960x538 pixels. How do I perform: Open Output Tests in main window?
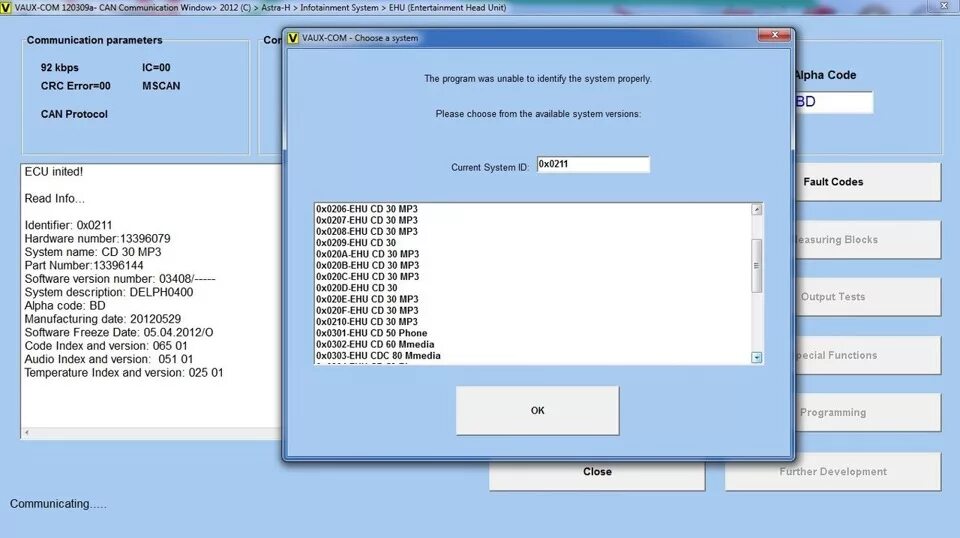point(868,297)
